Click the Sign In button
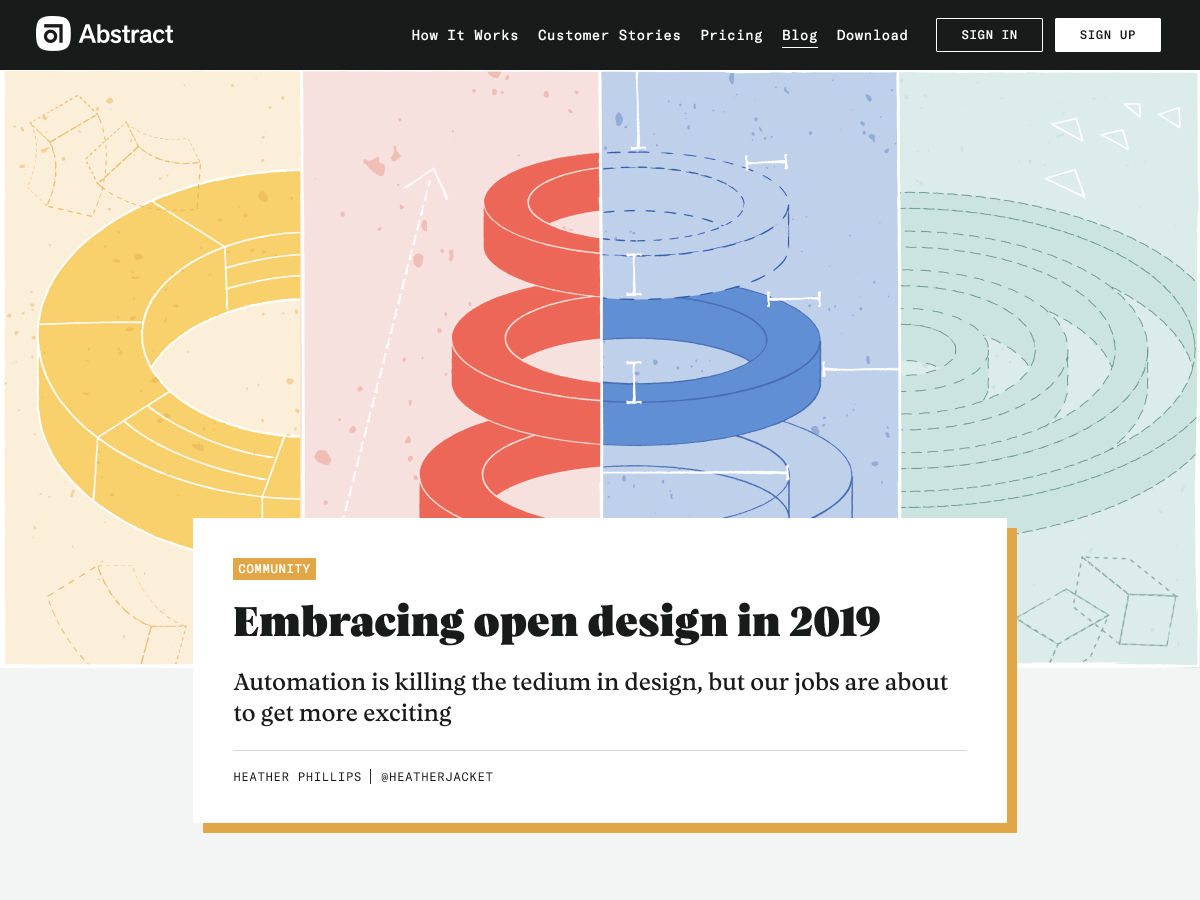Image resolution: width=1200 pixels, height=900 pixels. click(x=989, y=35)
